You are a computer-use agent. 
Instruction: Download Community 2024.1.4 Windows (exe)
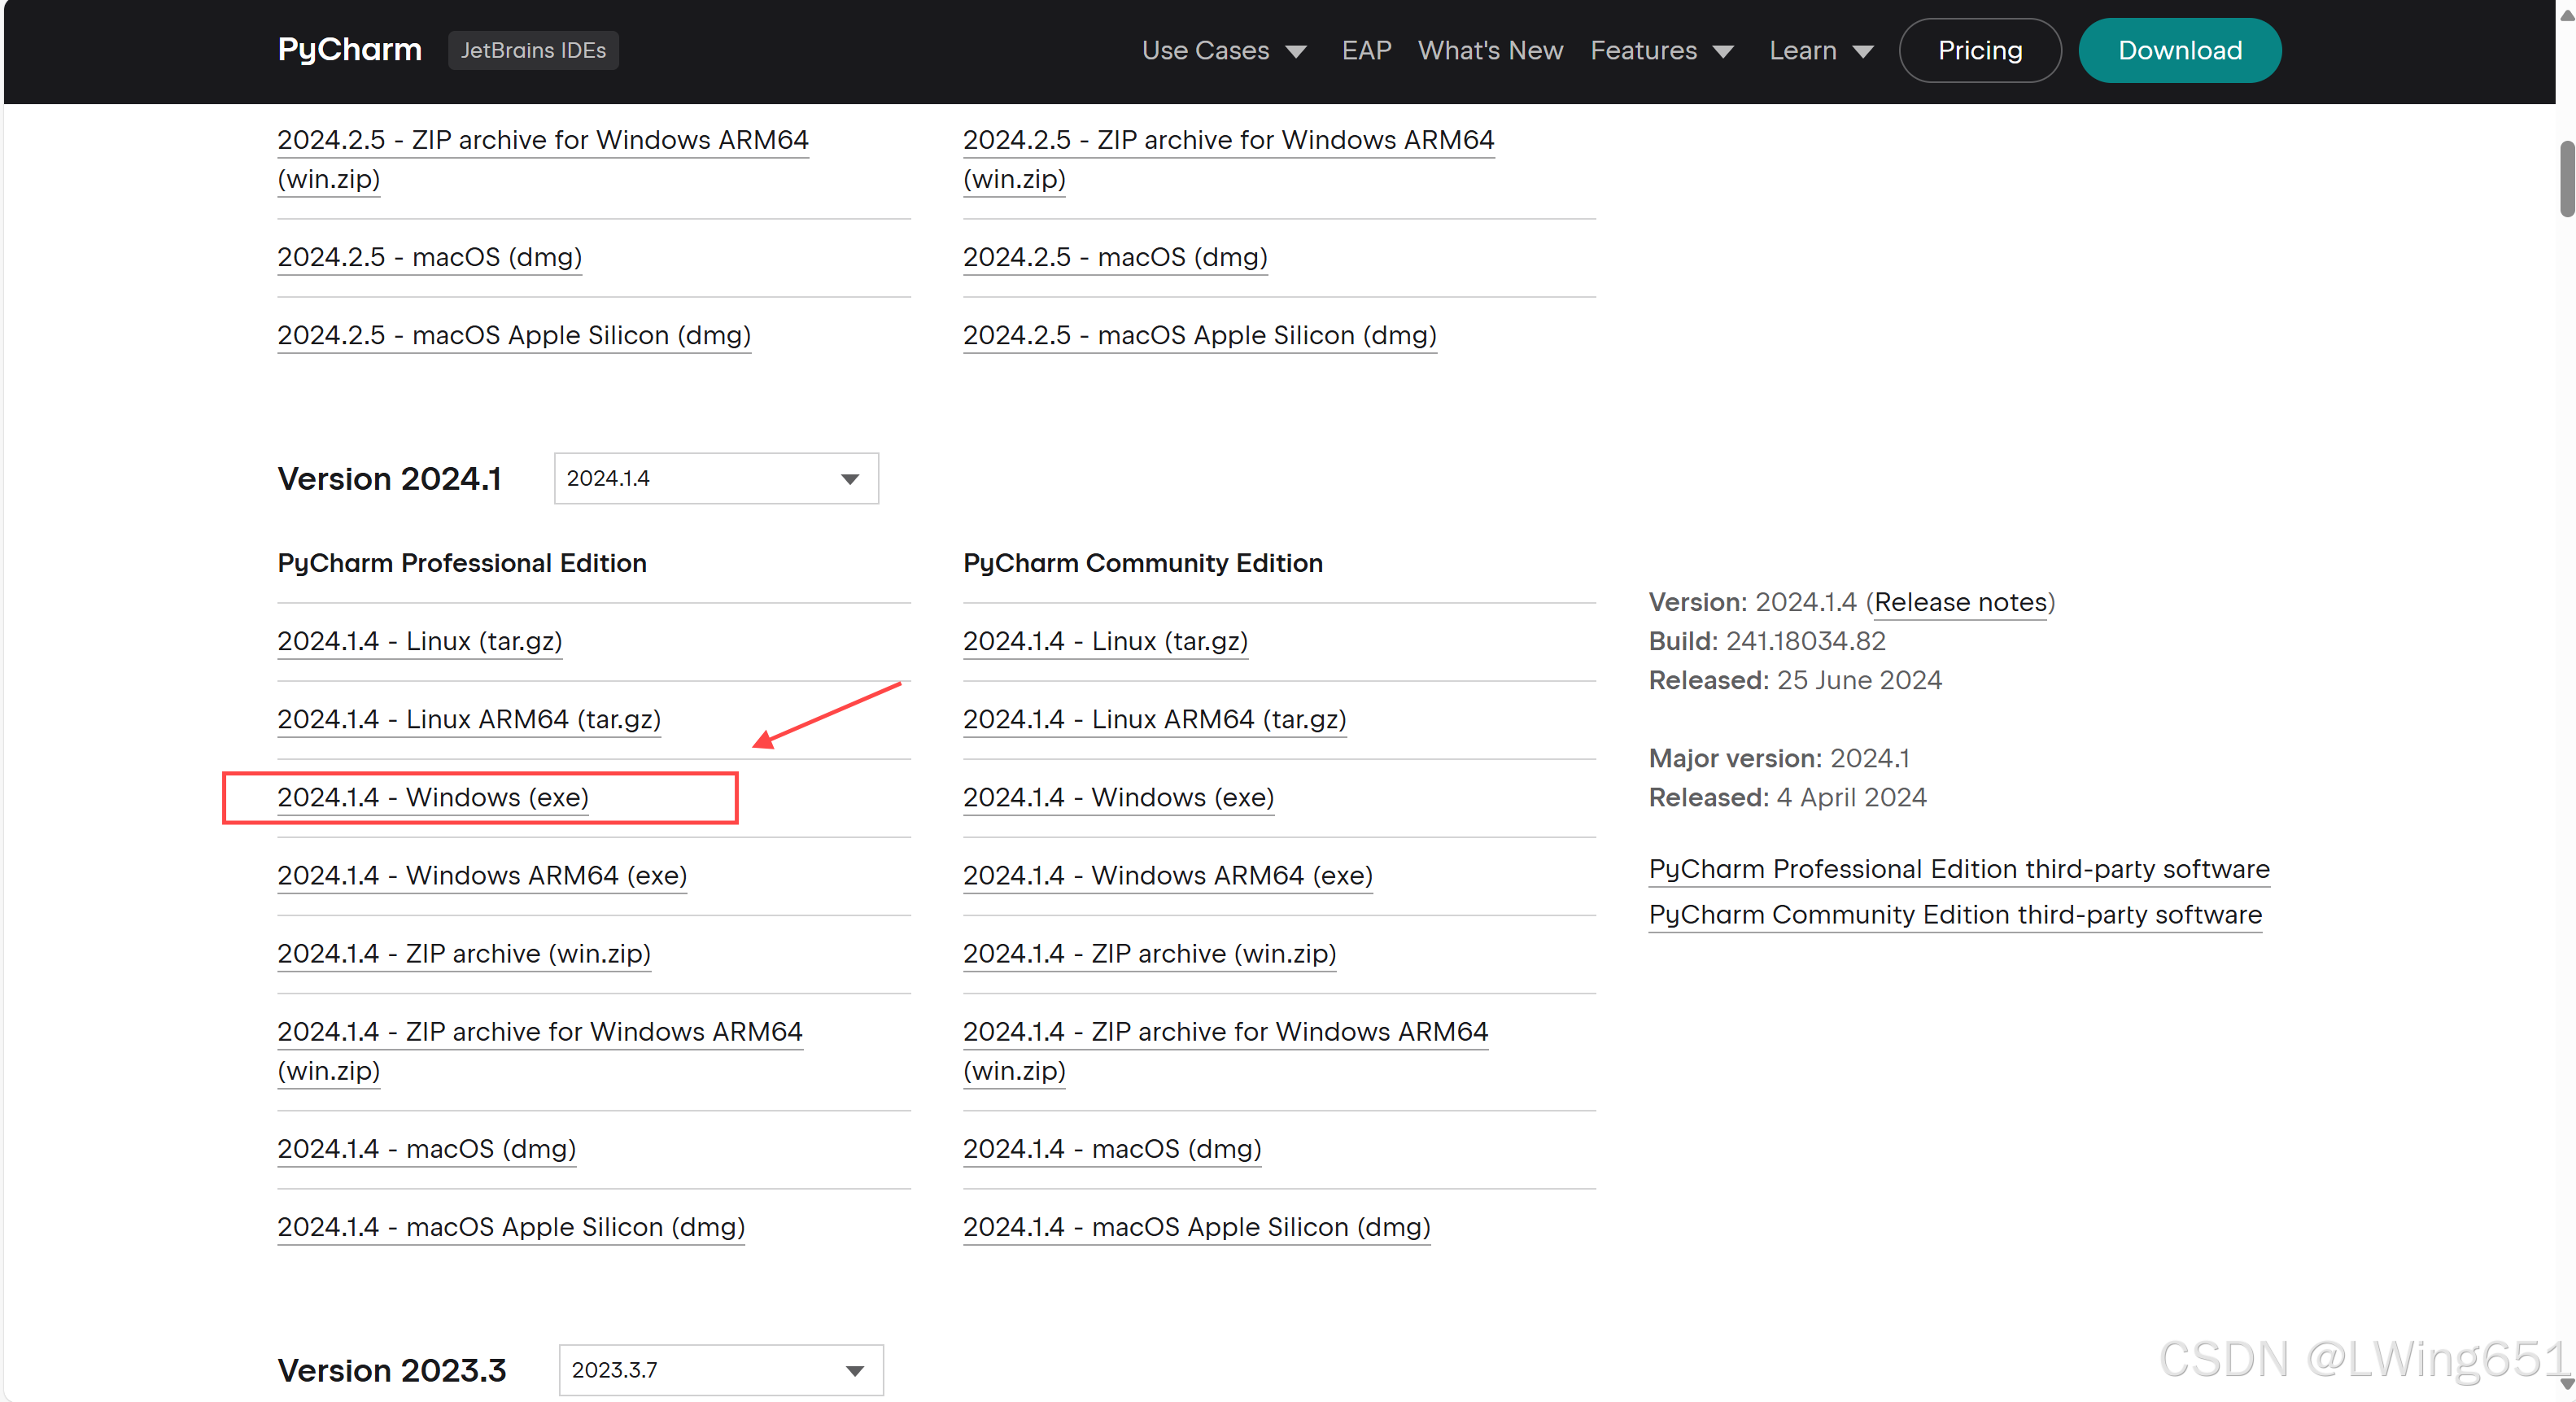click(x=1117, y=797)
